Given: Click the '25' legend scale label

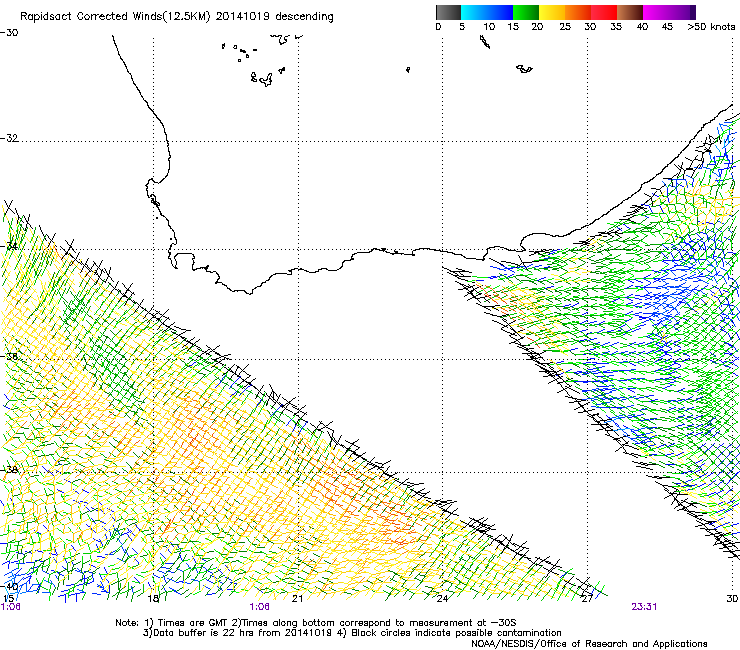Looking at the screenshot, I should 565,27.
